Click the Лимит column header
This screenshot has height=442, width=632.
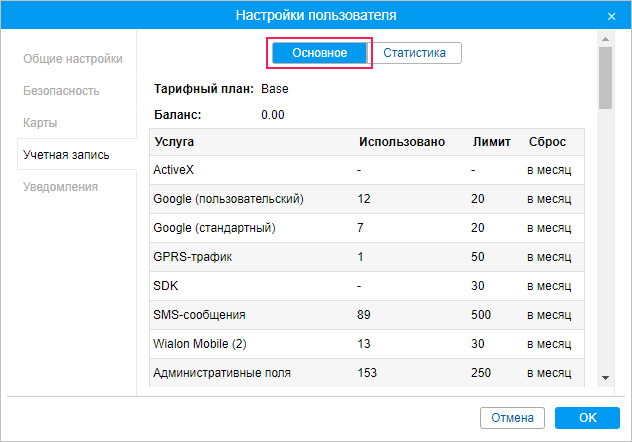[491, 142]
